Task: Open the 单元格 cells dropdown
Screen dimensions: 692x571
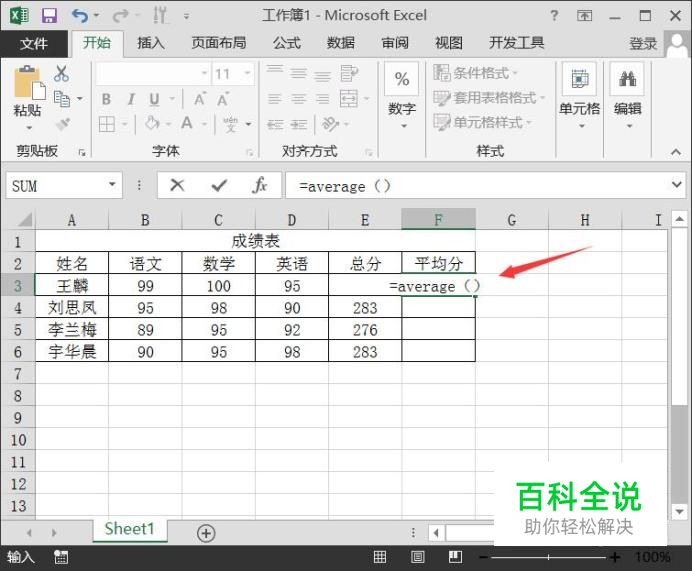Action: [579, 97]
